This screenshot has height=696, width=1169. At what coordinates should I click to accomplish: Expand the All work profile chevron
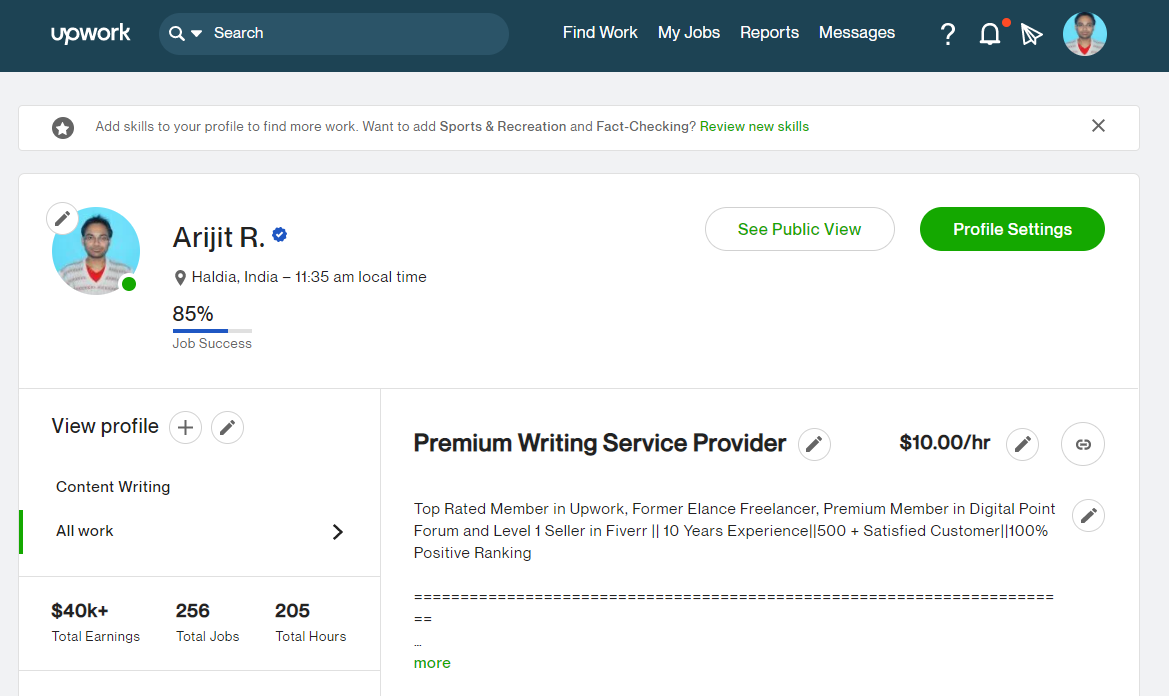338,532
